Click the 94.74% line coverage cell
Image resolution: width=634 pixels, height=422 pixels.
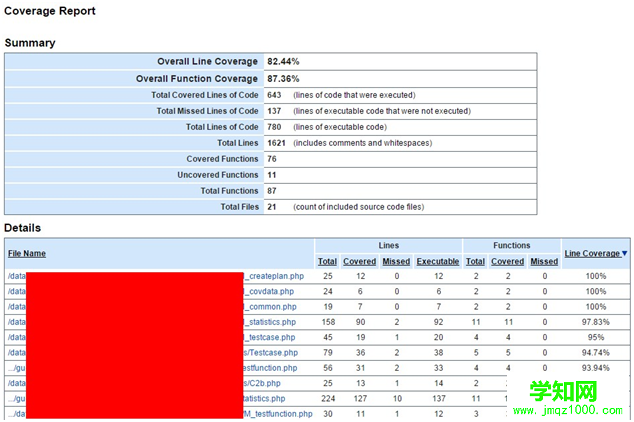pos(596,352)
